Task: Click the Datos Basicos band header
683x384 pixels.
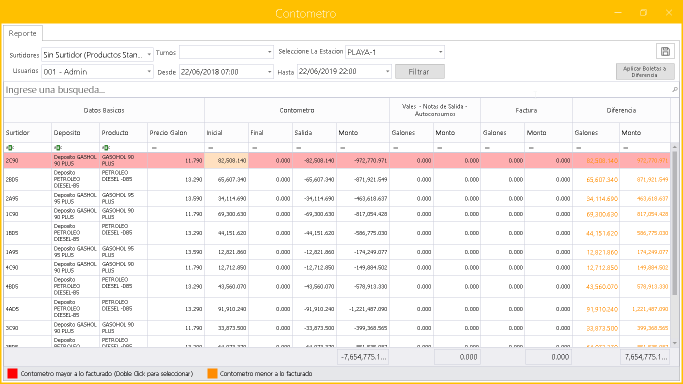Action: 104,111
